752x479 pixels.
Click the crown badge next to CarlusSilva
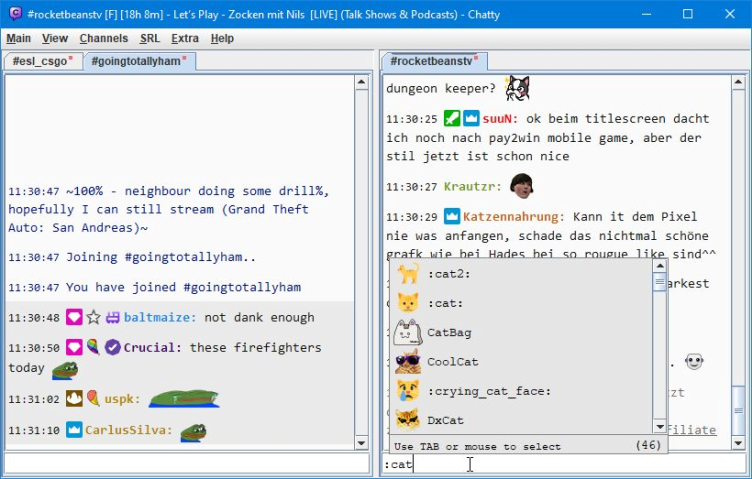click(x=74, y=431)
